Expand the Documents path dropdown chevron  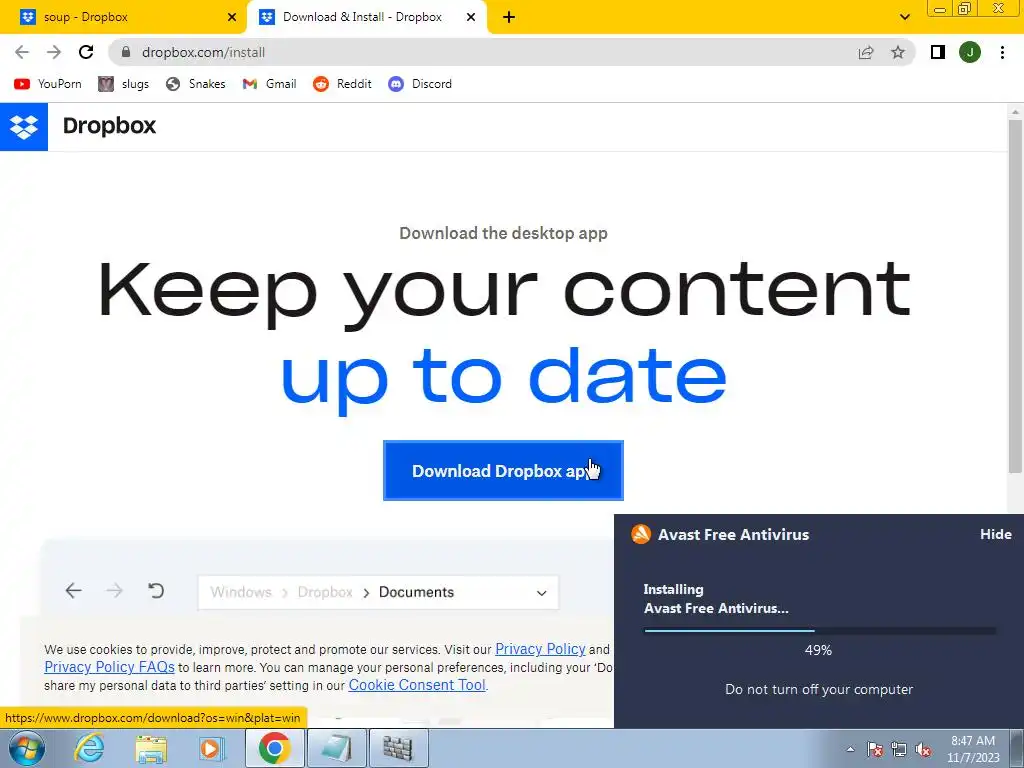click(541, 593)
